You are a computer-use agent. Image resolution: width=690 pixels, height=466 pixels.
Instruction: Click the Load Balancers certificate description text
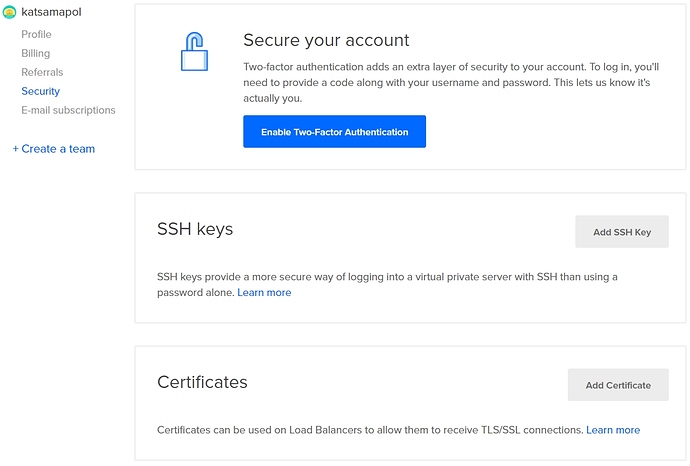pyautogui.click(x=370, y=430)
